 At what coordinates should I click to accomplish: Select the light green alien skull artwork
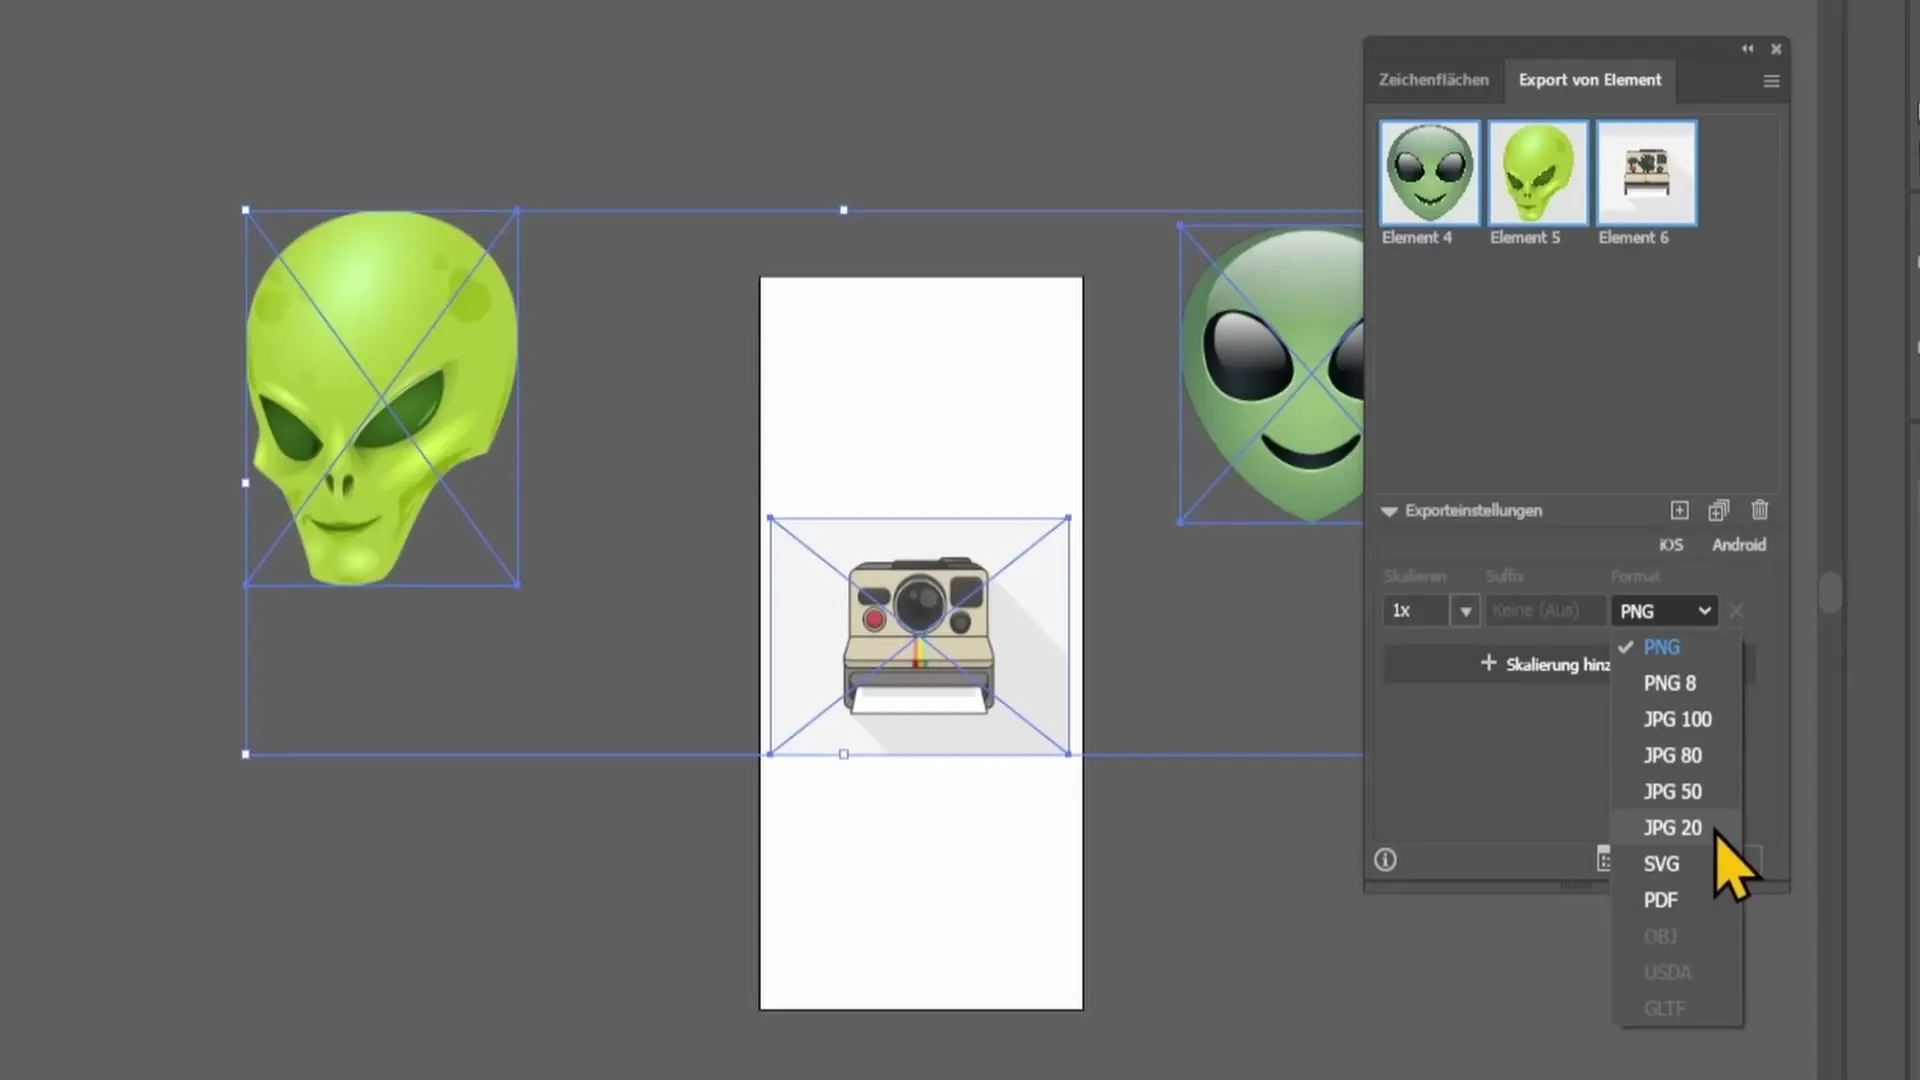click(382, 398)
